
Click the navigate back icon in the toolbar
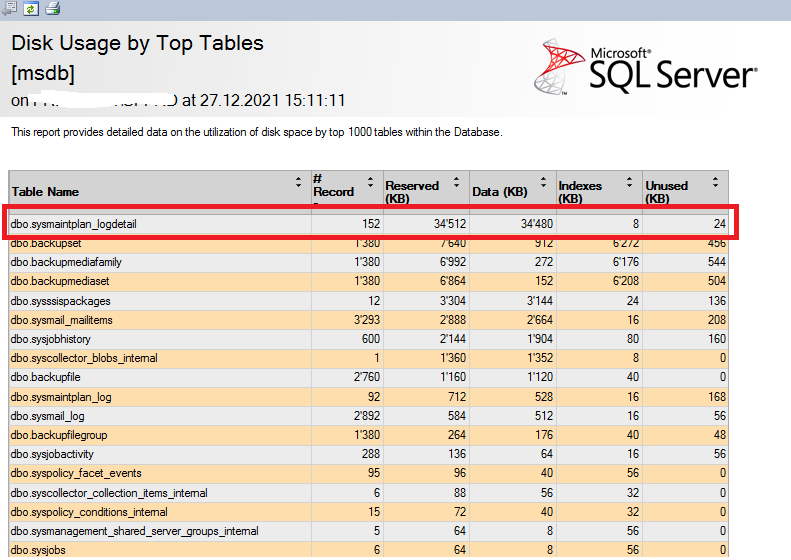tap(9, 9)
